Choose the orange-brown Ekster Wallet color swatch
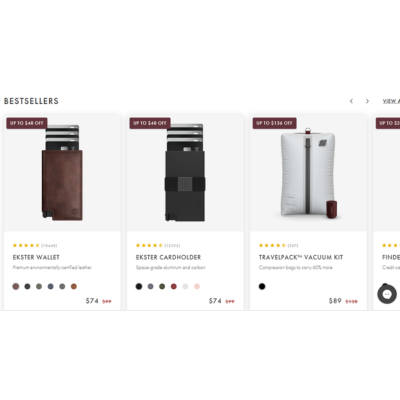This screenshot has height=400, width=400. pyautogui.click(x=74, y=286)
